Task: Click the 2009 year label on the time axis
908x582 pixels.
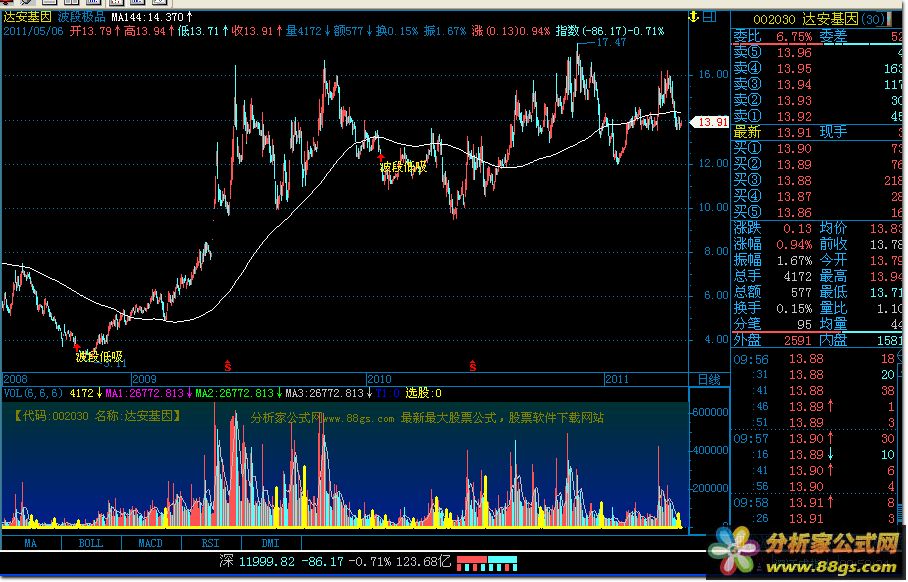Action: (x=144, y=380)
